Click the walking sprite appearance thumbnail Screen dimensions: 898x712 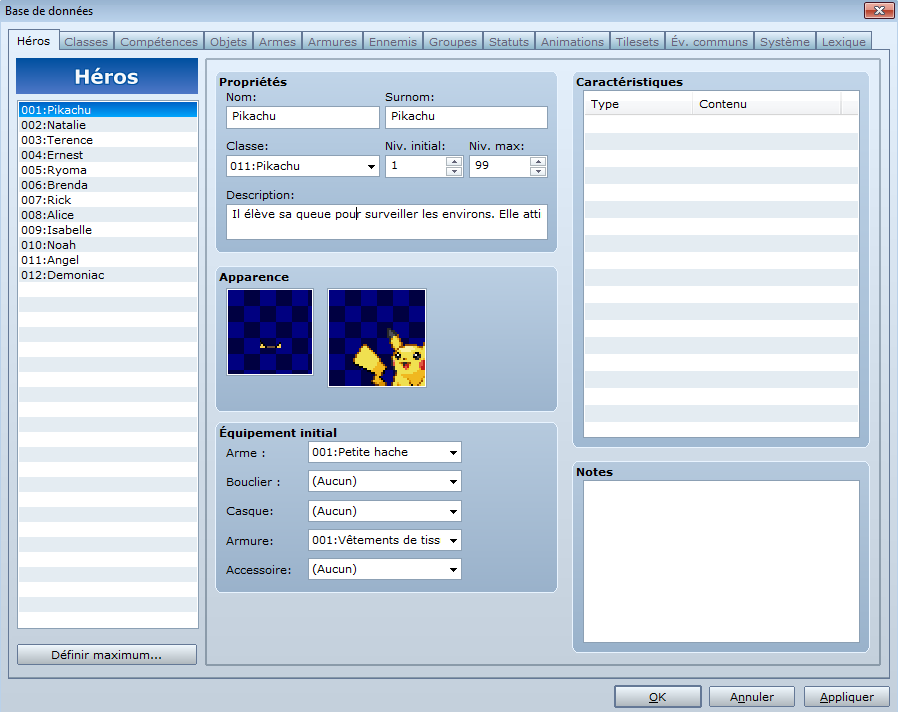270,332
